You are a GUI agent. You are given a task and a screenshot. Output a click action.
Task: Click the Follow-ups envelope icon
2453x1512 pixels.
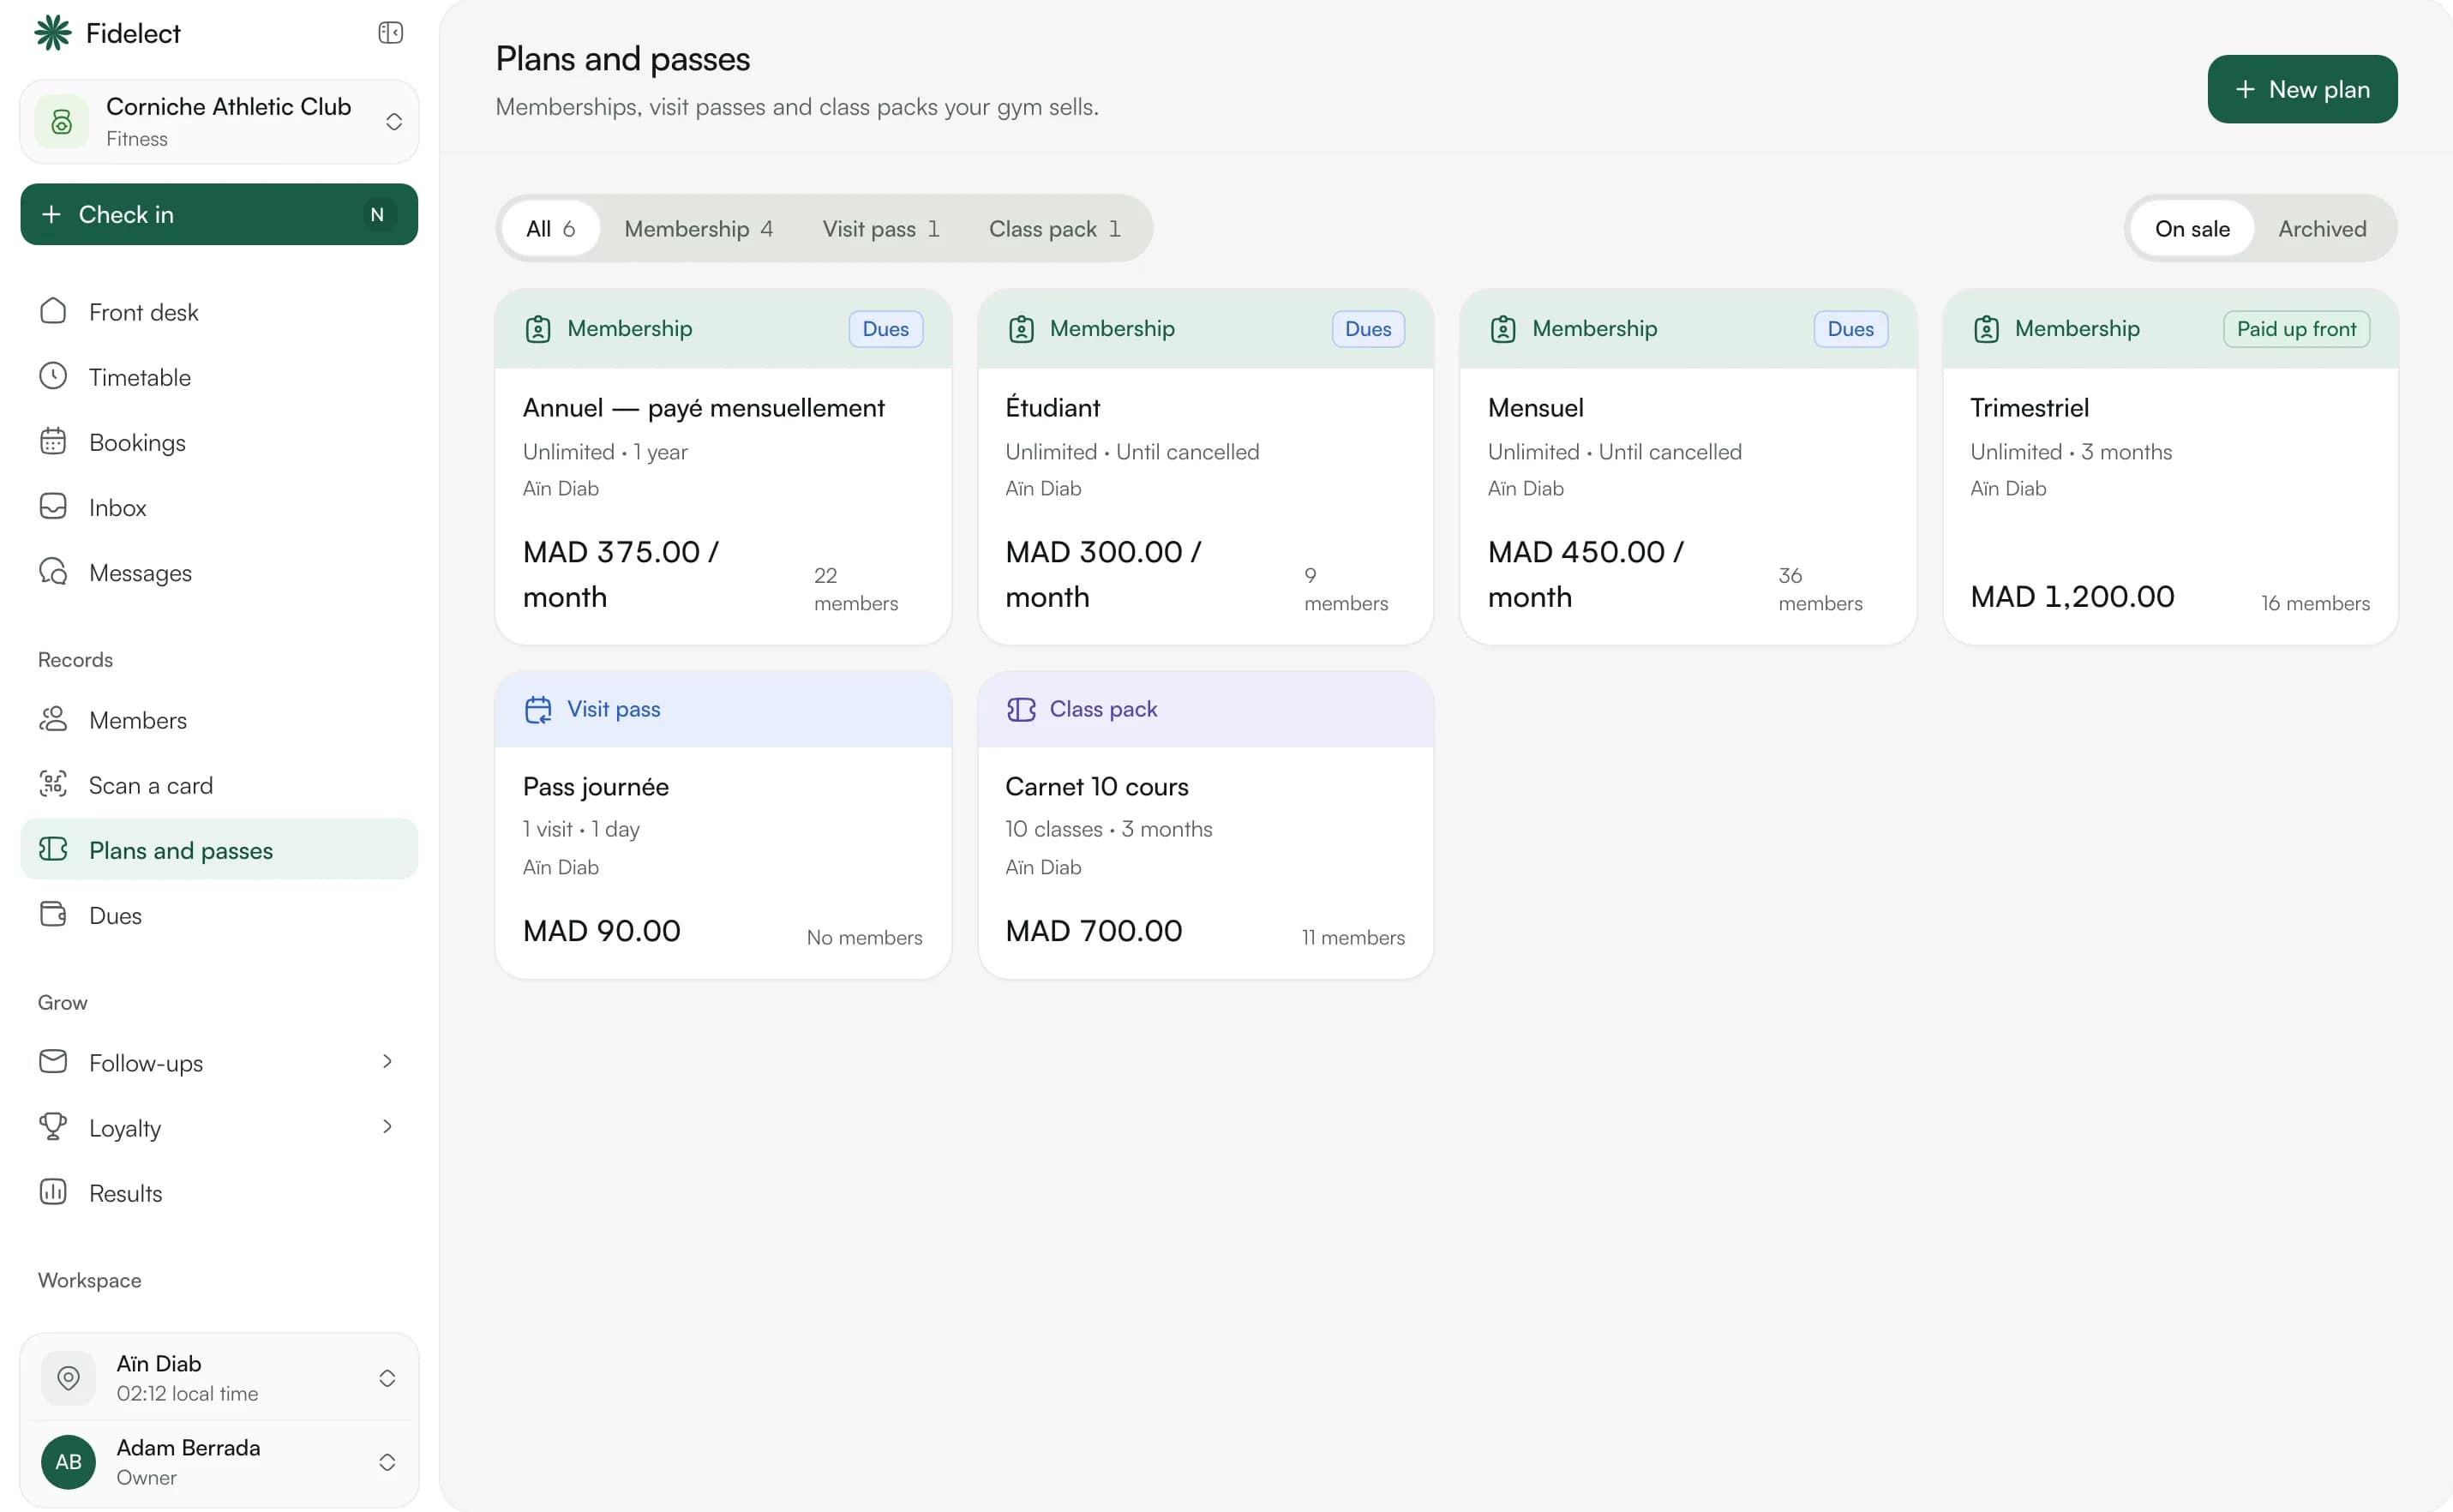53,1062
